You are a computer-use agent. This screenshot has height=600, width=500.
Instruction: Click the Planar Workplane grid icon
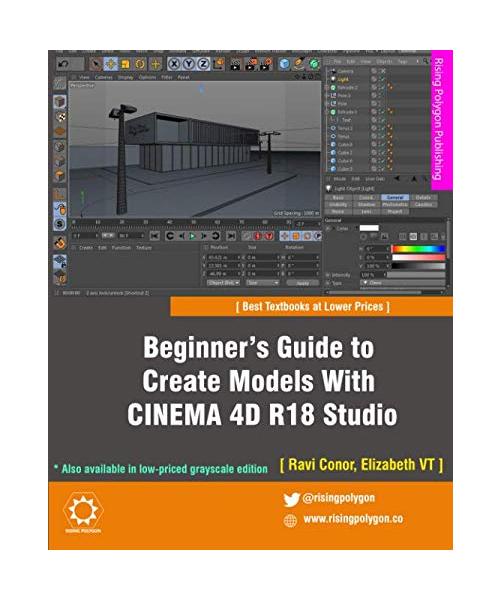pyautogui.click(x=60, y=261)
